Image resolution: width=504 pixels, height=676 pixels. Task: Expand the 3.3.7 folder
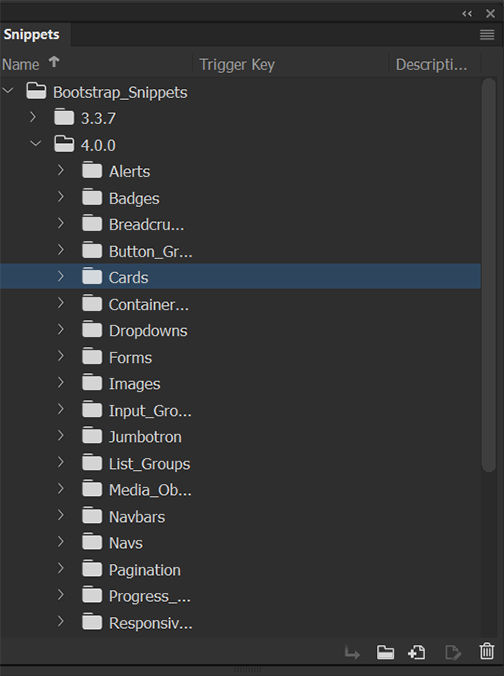pos(33,117)
